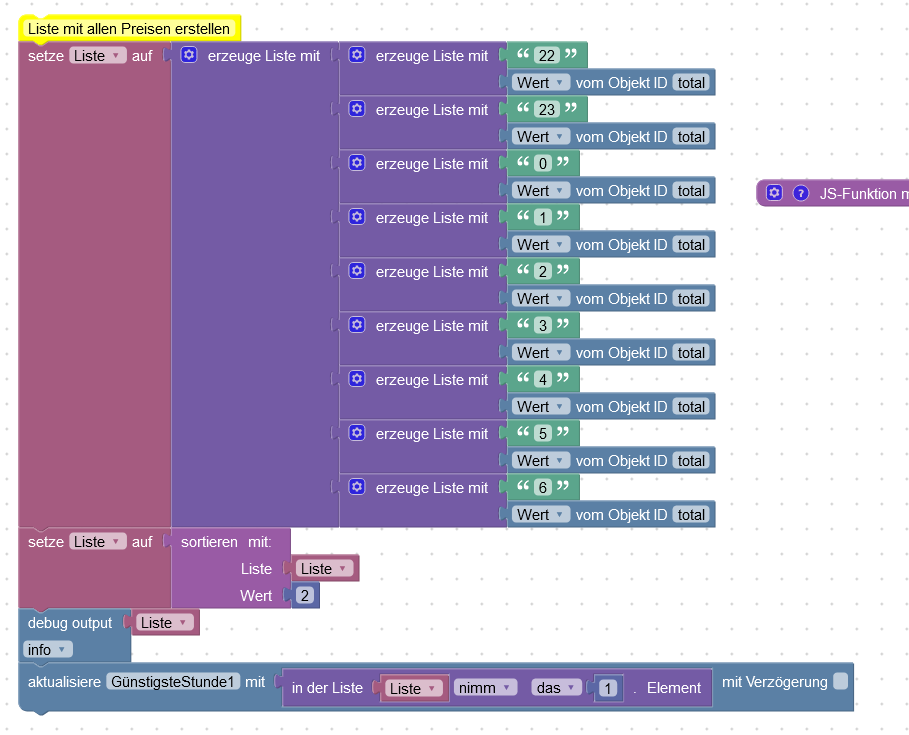Open gear mutator on list block containing "22"

click(x=357, y=55)
